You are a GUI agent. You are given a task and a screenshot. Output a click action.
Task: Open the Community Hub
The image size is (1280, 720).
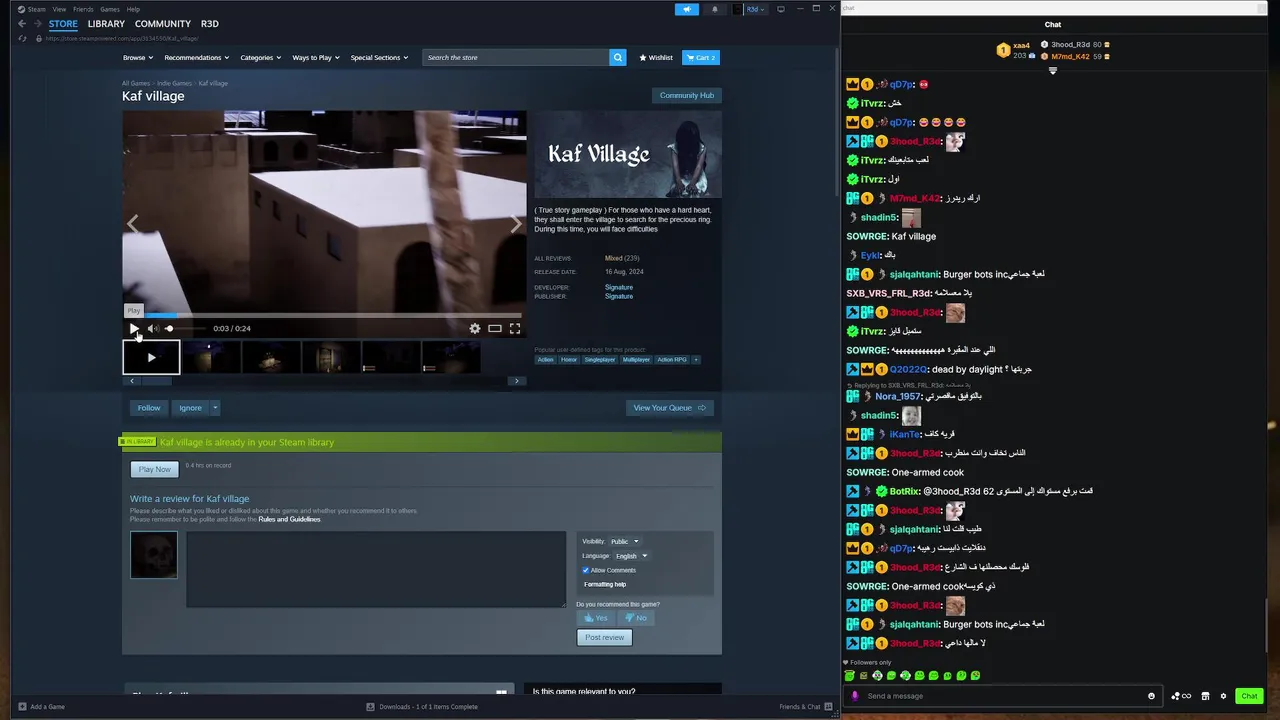coord(686,95)
